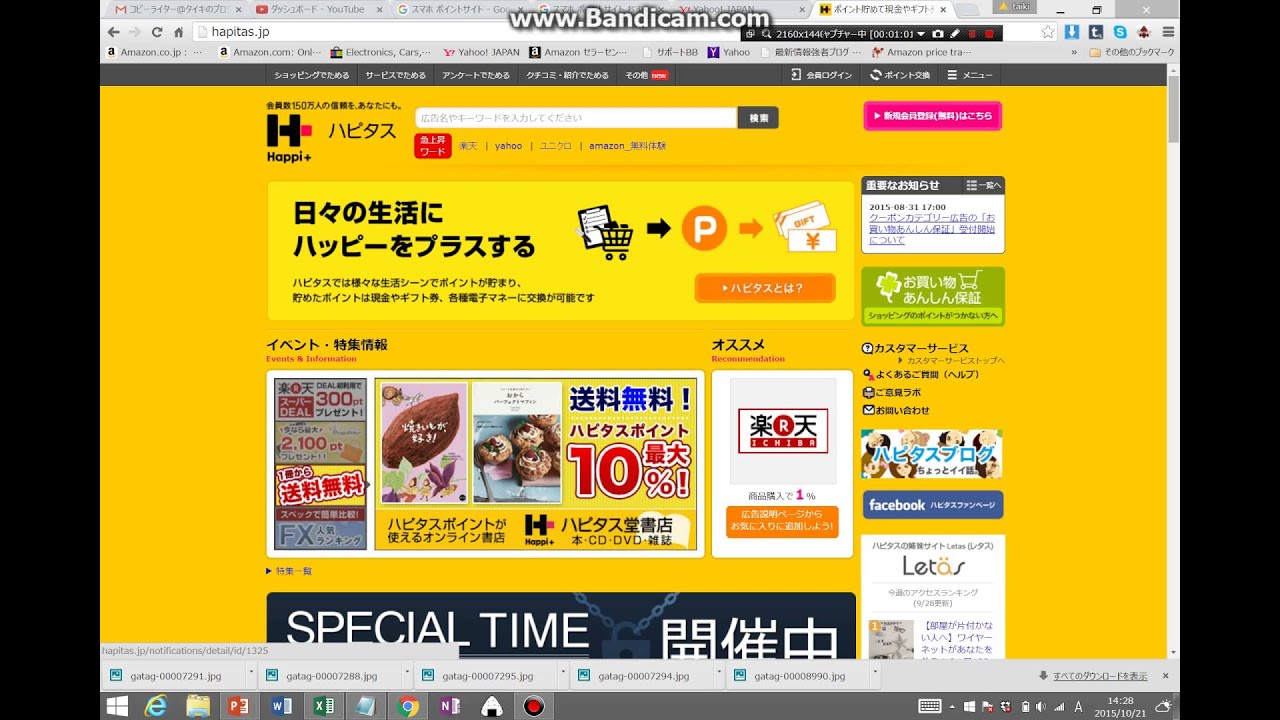This screenshot has width=1280, height=720.
Task: Show hidden system tray icons arrow
Action: (x=952, y=706)
